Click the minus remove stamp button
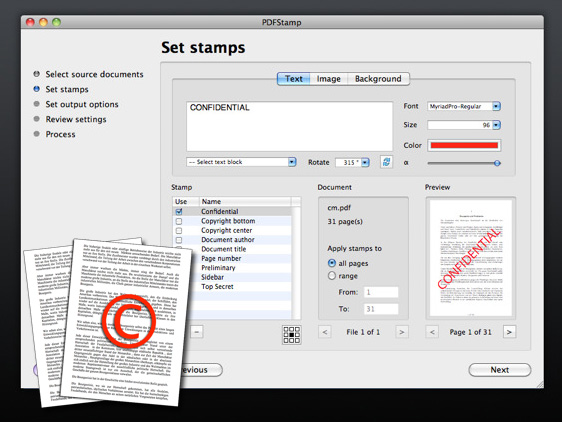Viewport: 562px width, 422px height. (x=196, y=332)
